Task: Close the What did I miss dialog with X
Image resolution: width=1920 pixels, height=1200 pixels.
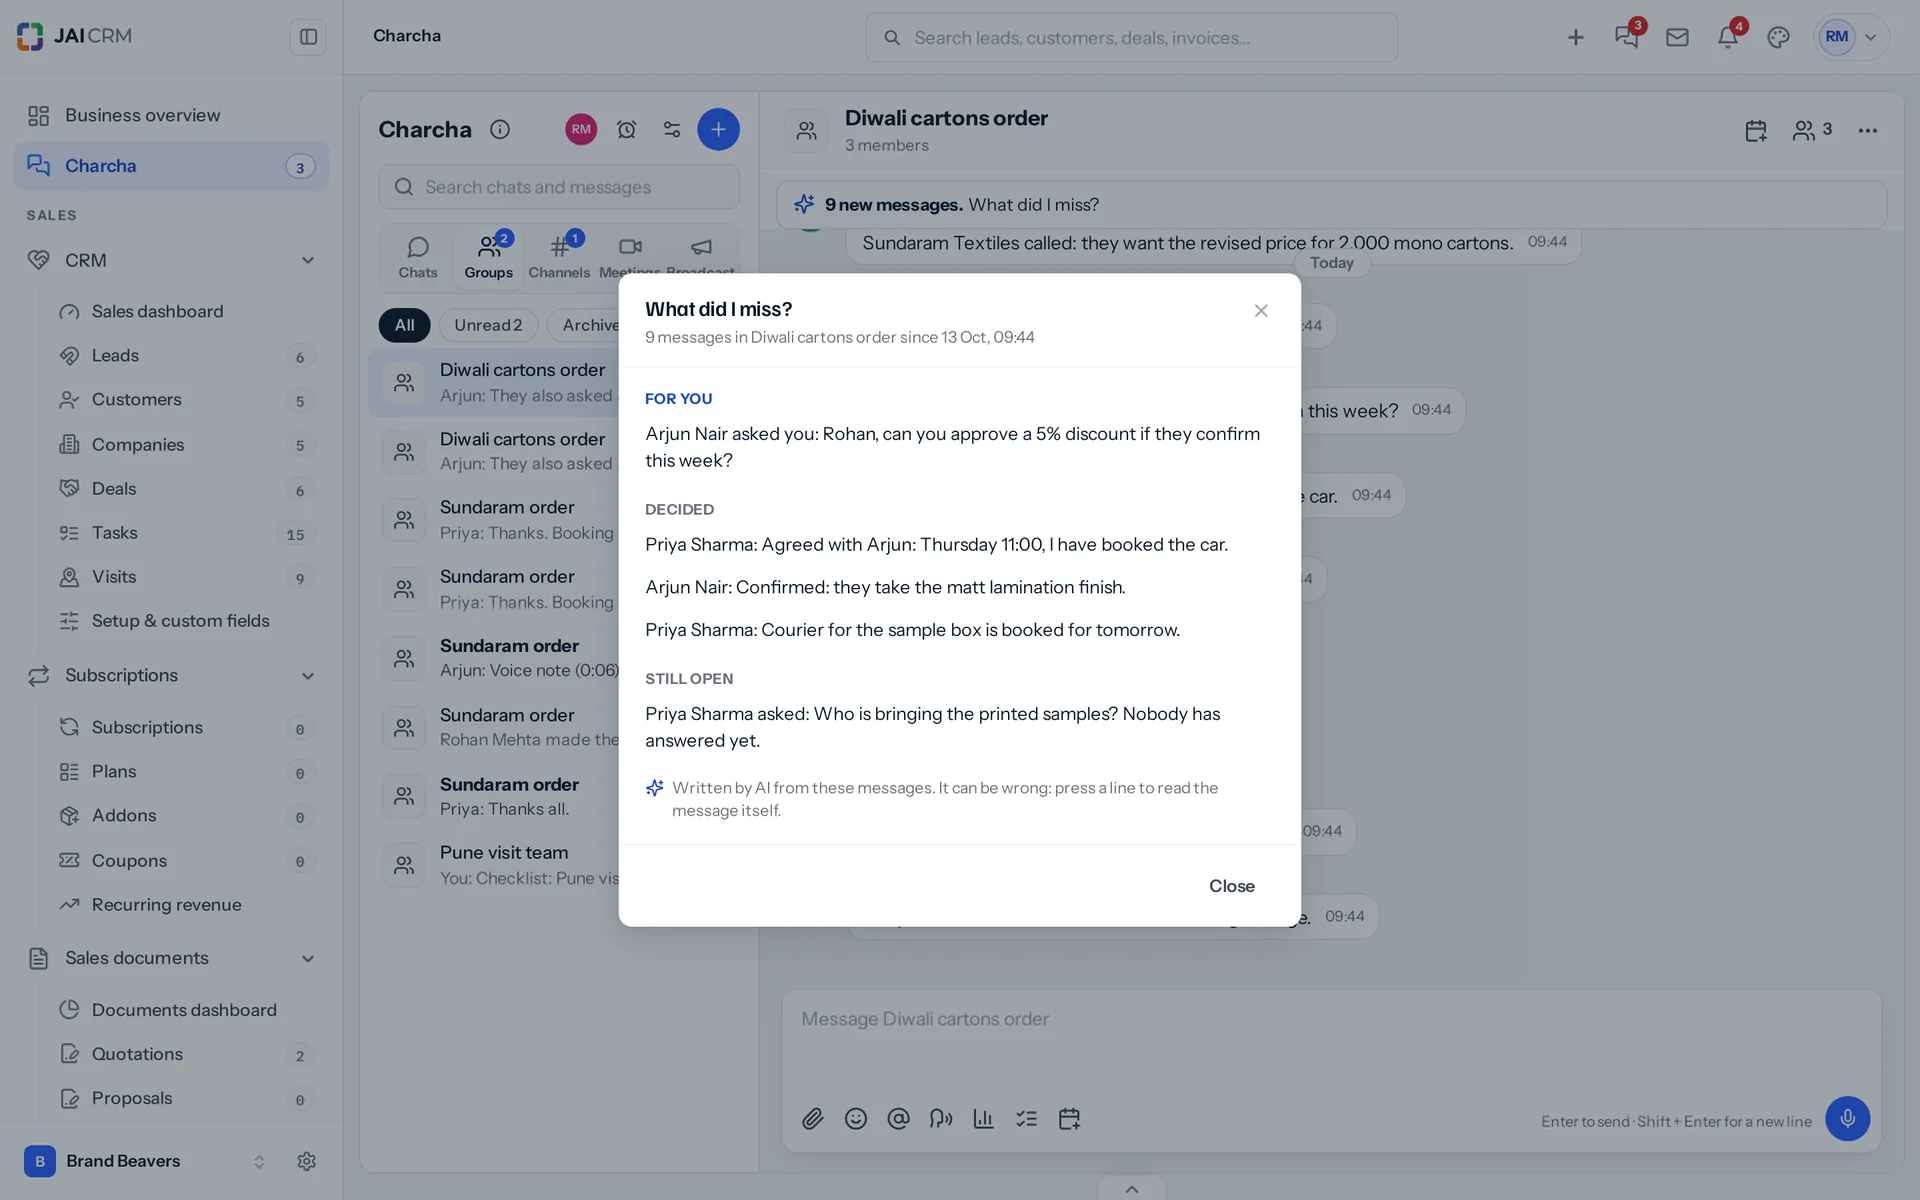Action: click(x=1261, y=311)
